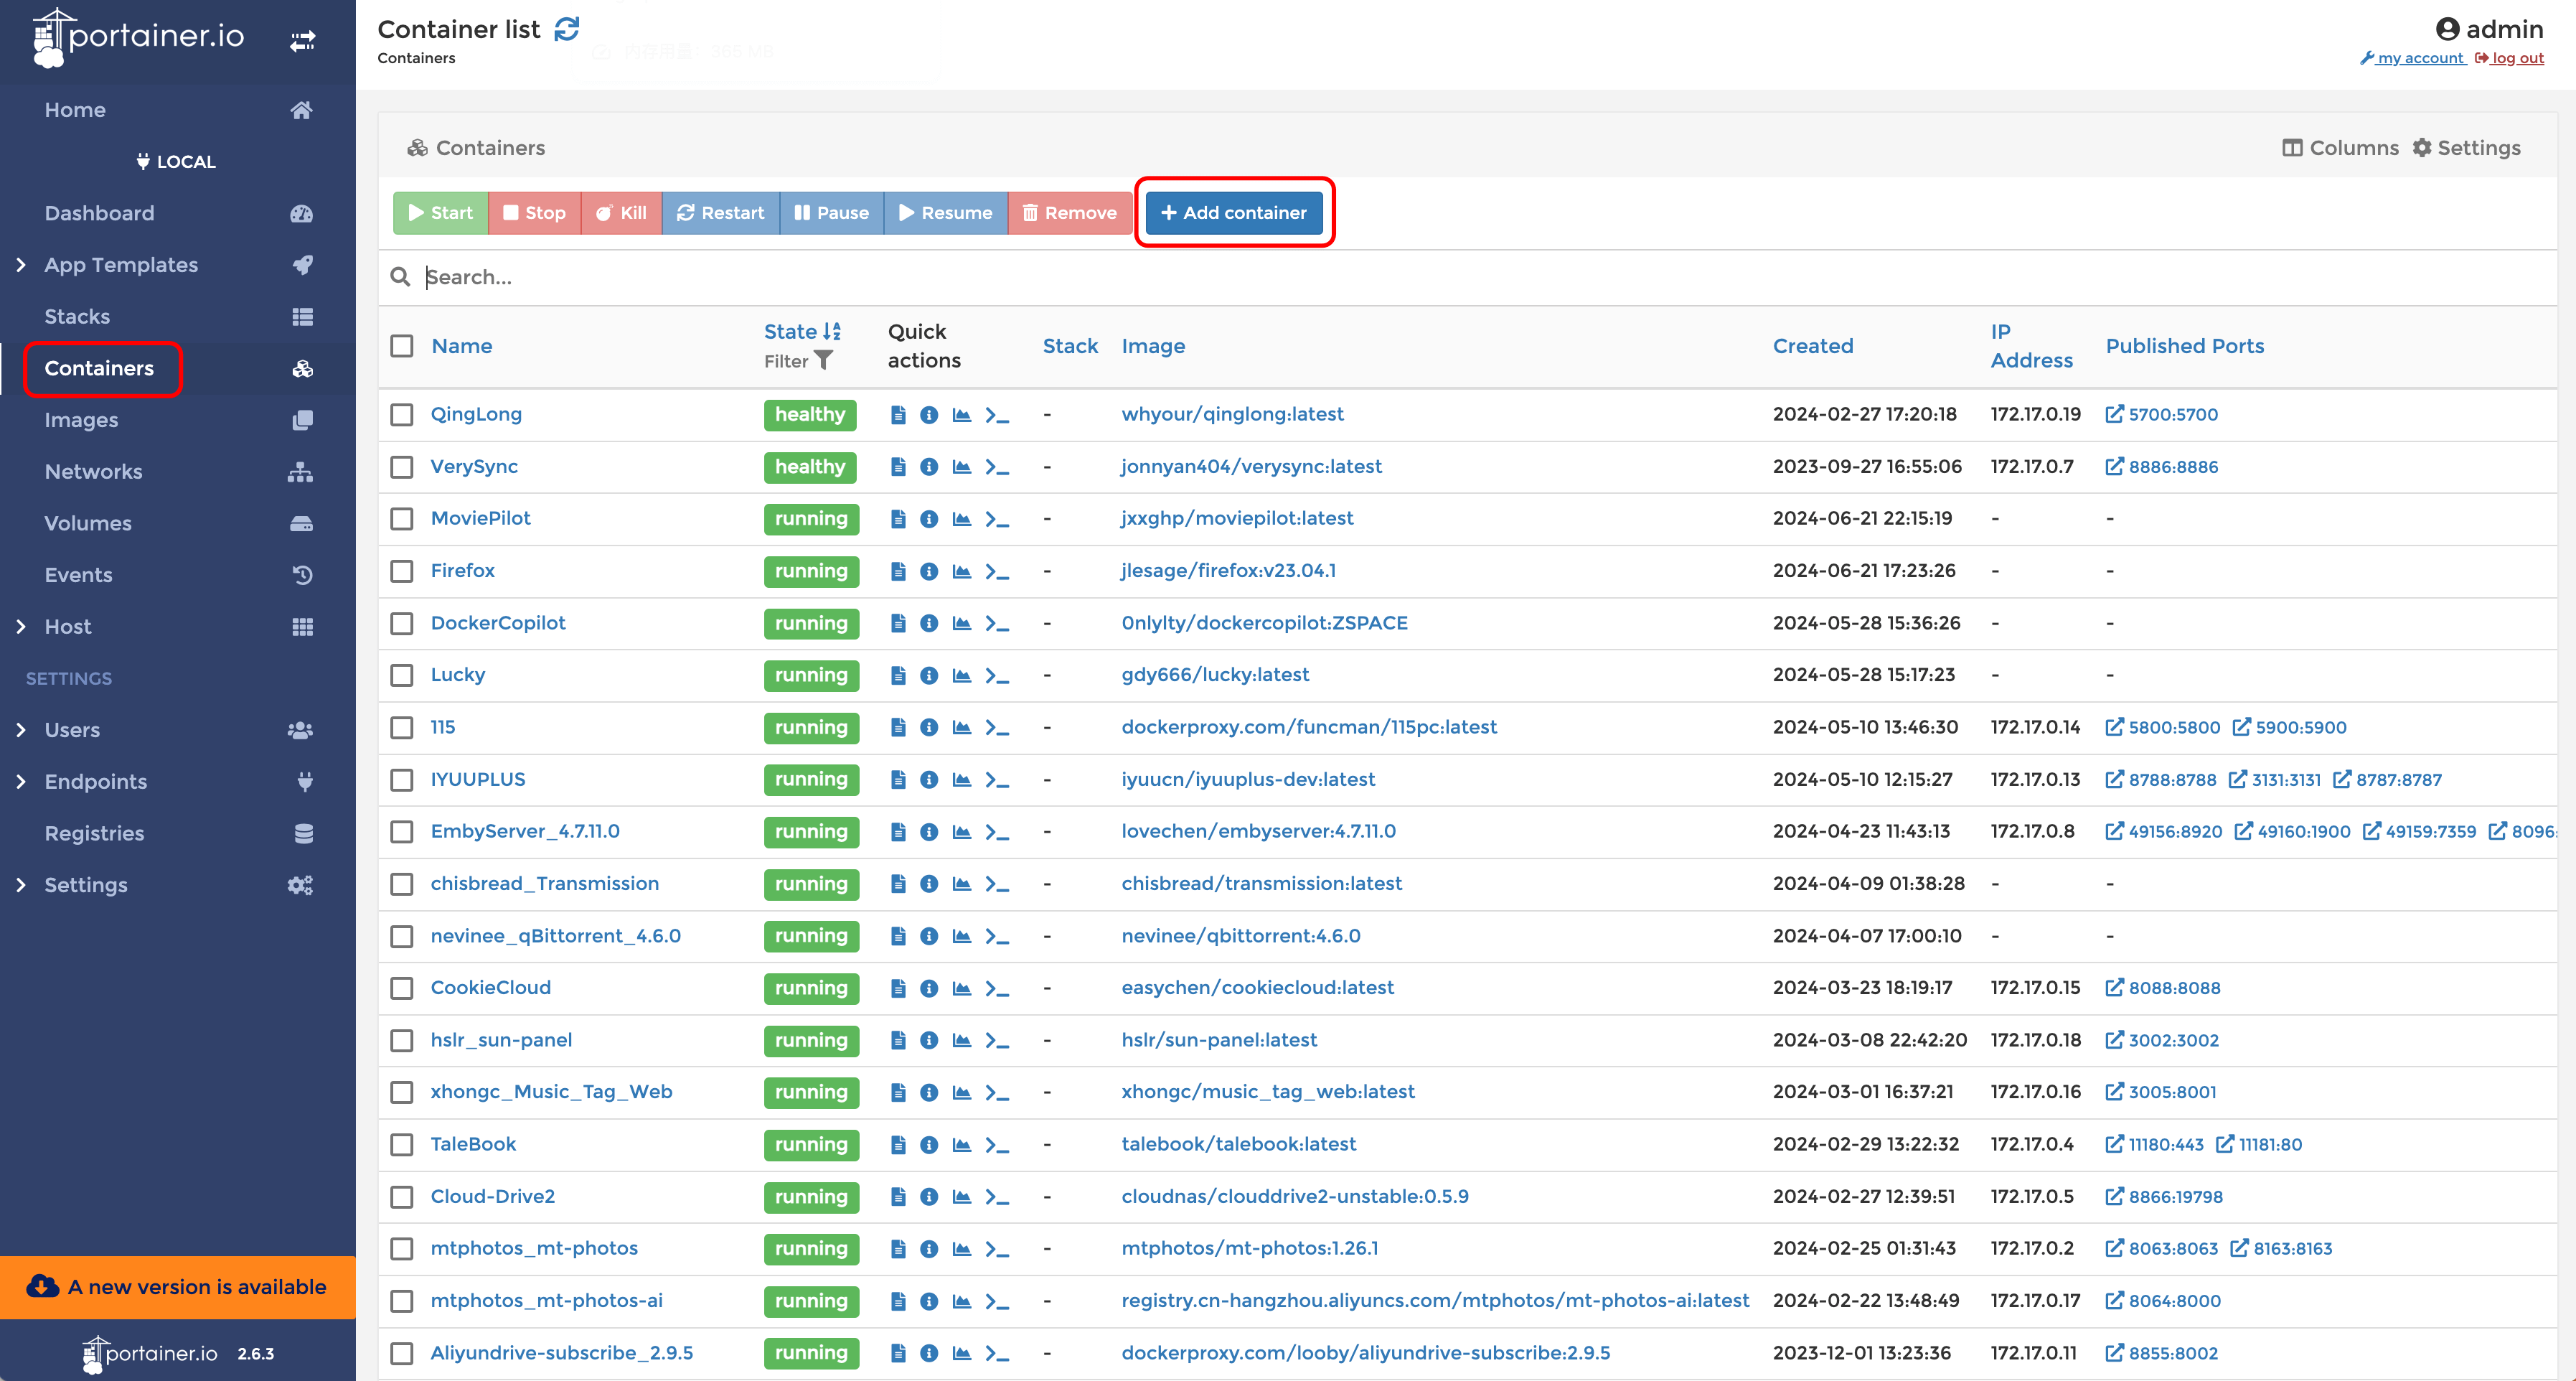Click the Networks sitemap icon in the sidebar

click(x=301, y=472)
